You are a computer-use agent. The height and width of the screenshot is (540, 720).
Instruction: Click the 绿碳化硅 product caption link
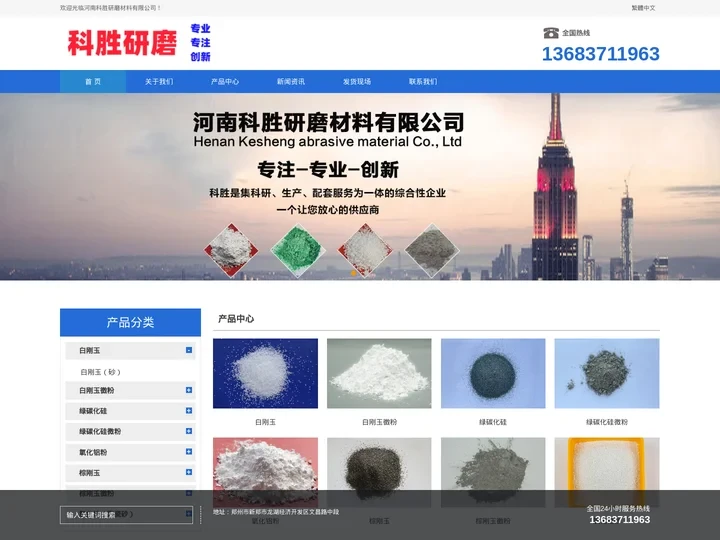[x=493, y=422]
